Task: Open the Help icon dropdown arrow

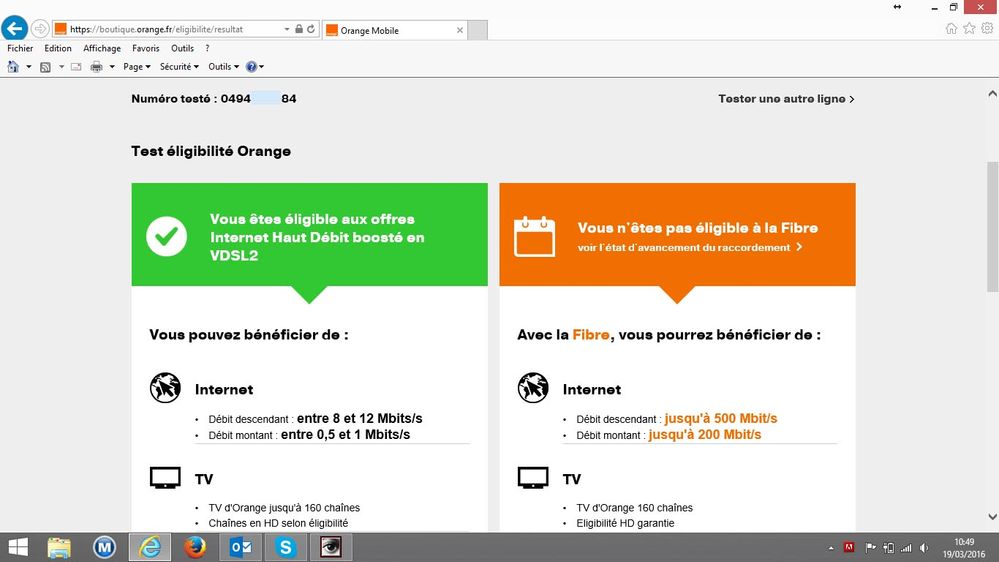Action: (x=261, y=66)
